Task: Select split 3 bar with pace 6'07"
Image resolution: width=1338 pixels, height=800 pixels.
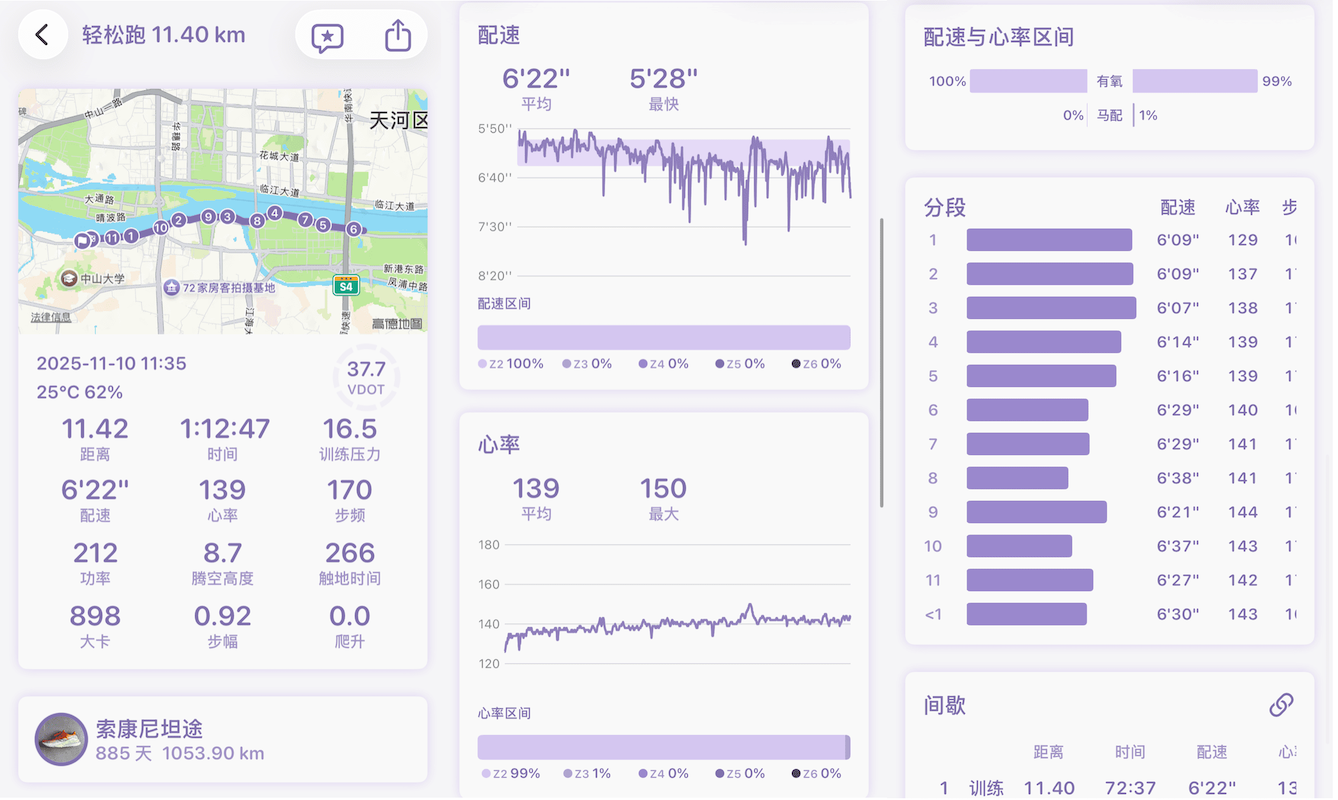Action: (1051, 308)
